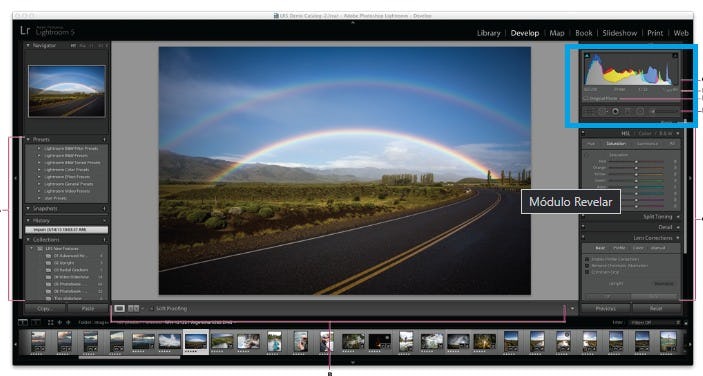This screenshot has width=703, height=376.
Task: Click the Navigator preview thumbnail
Action: tap(67, 91)
